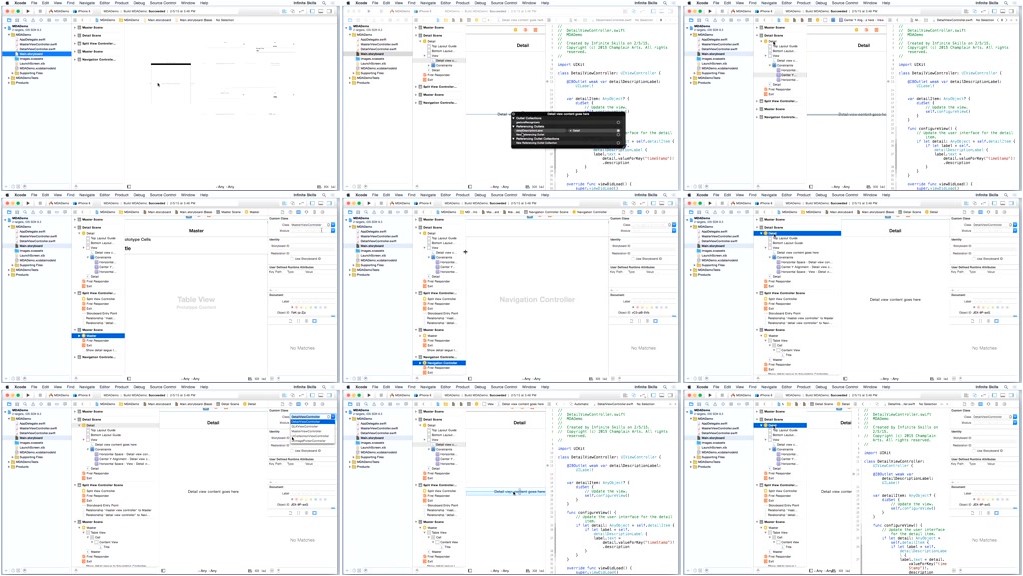Image resolution: width=1023 pixels, height=576 pixels.
Task: Open the Connections inspector tab in bottom-left screenshot
Action: point(322,404)
